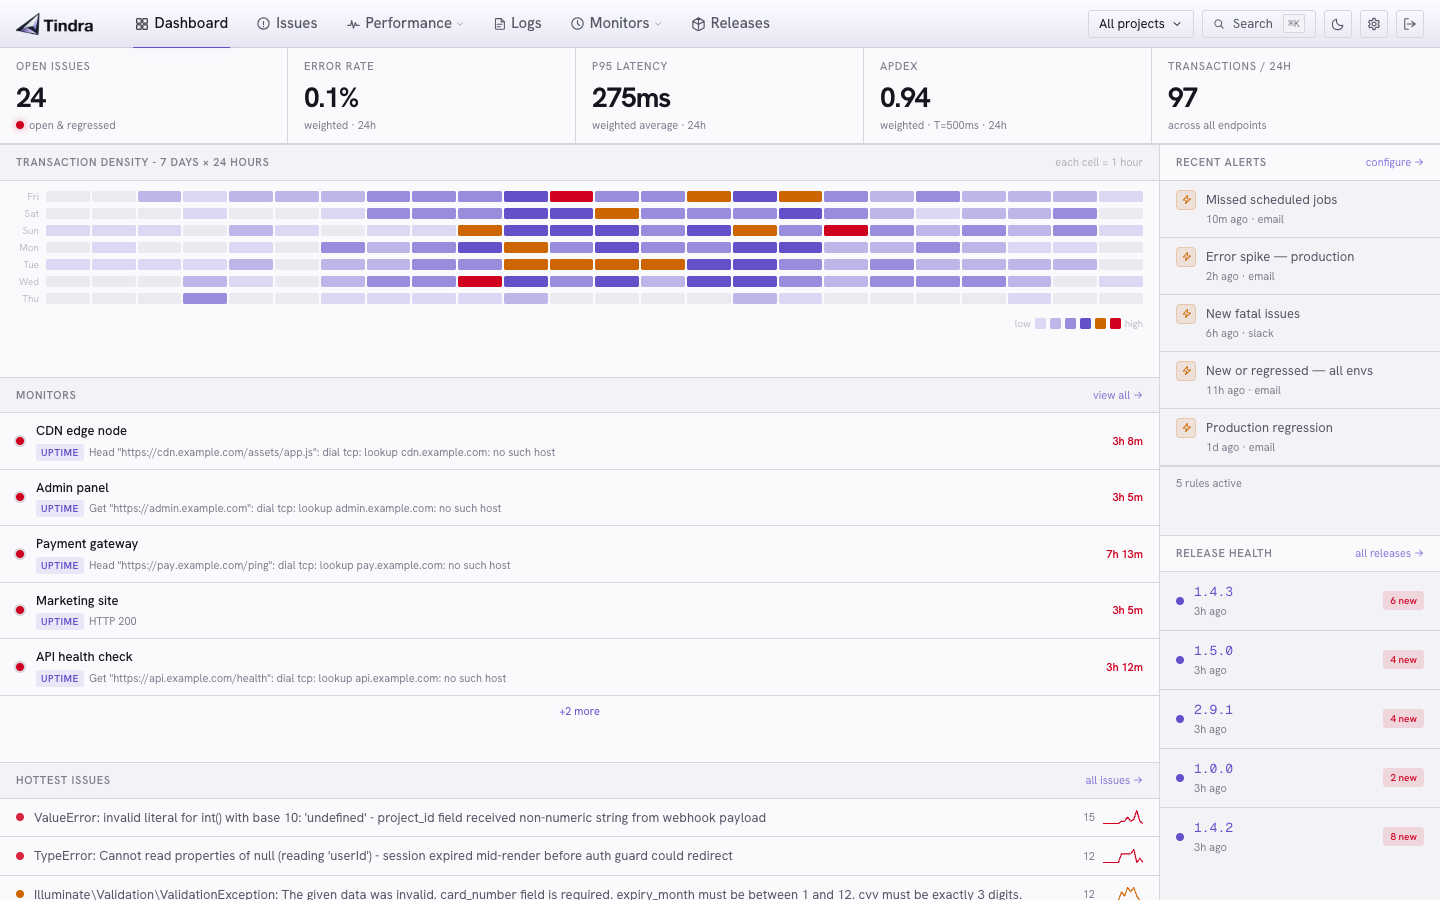This screenshot has width=1440, height=900.
Task: Open release 2.9.1
Action: click(1300, 719)
